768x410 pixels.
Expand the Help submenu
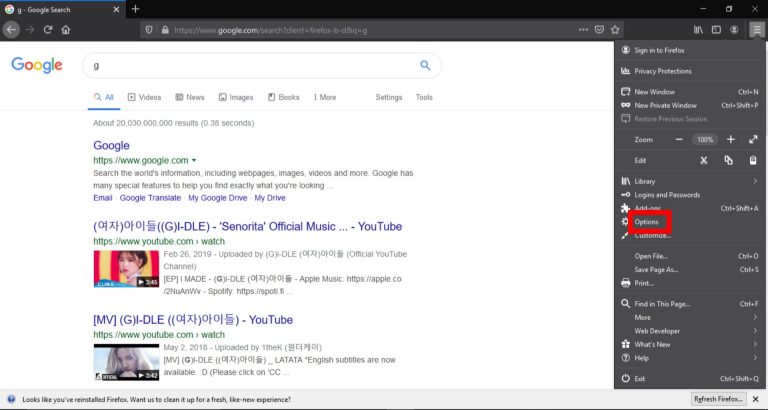[690, 358]
